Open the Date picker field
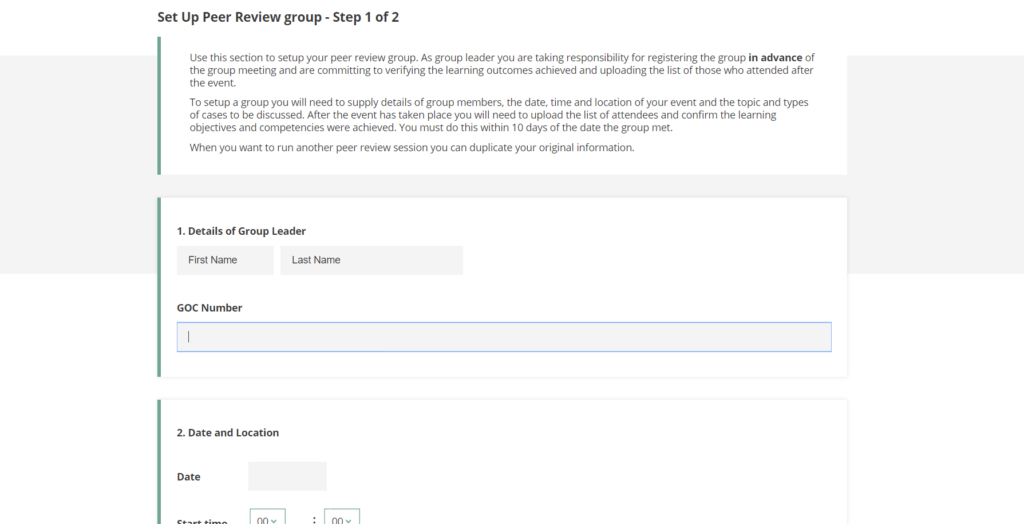 pyautogui.click(x=287, y=476)
